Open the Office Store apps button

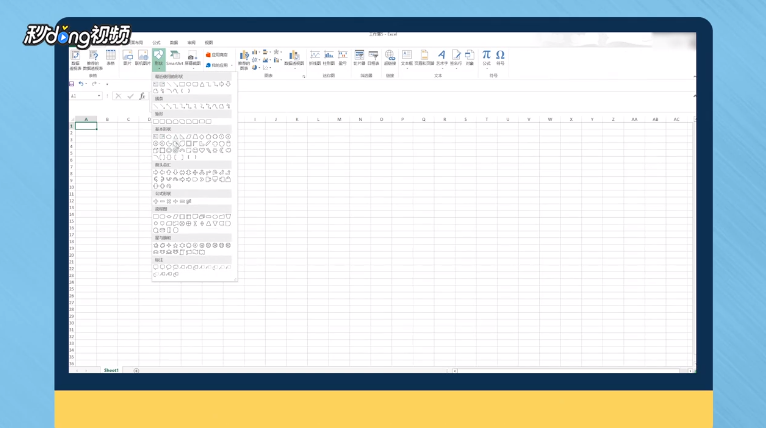coord(216,55)
